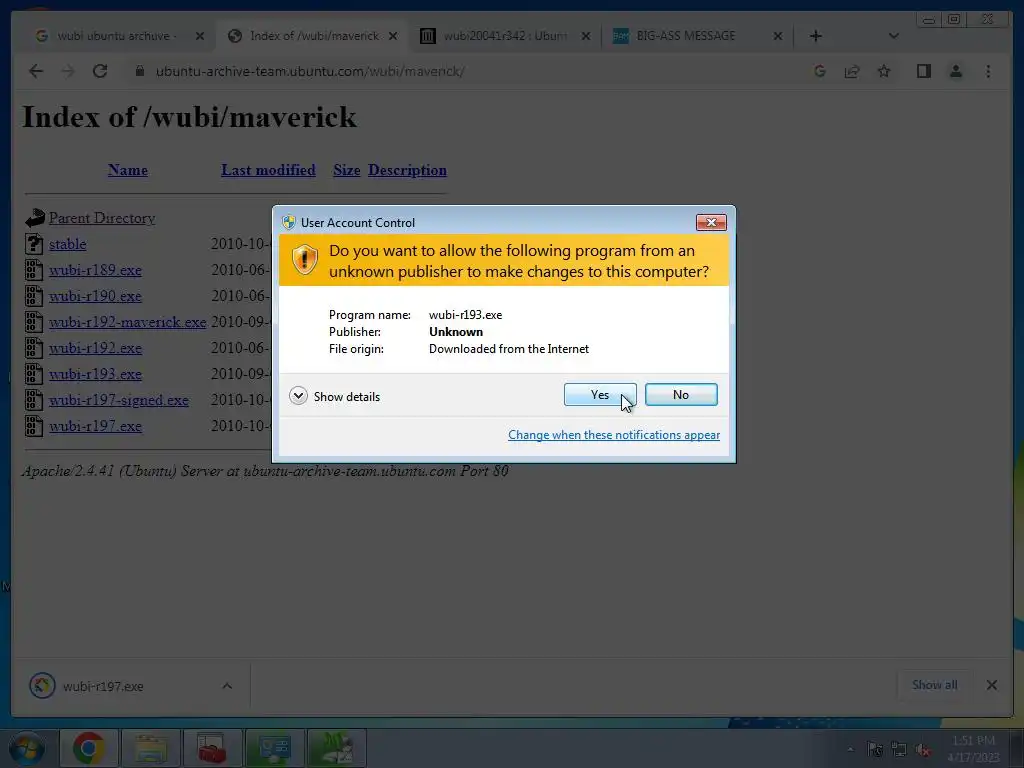Open a new Chrome tab

pos(815,36)
